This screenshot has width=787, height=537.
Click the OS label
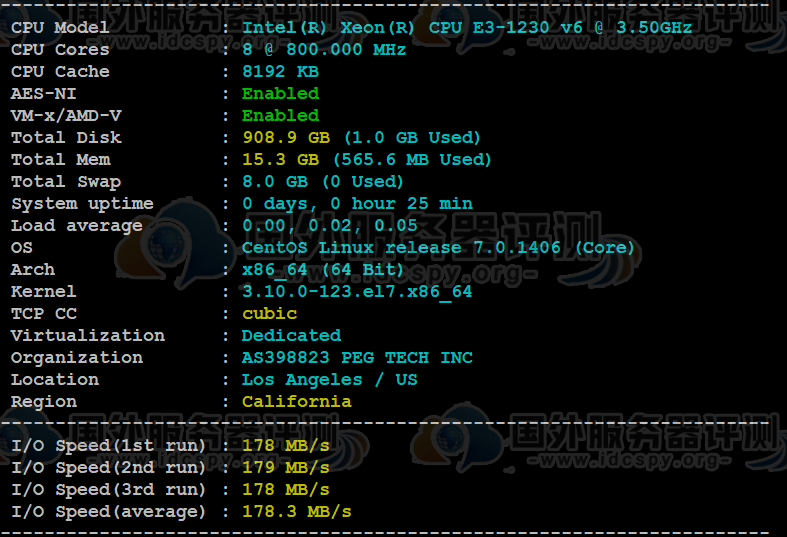[x=22, y=248]
